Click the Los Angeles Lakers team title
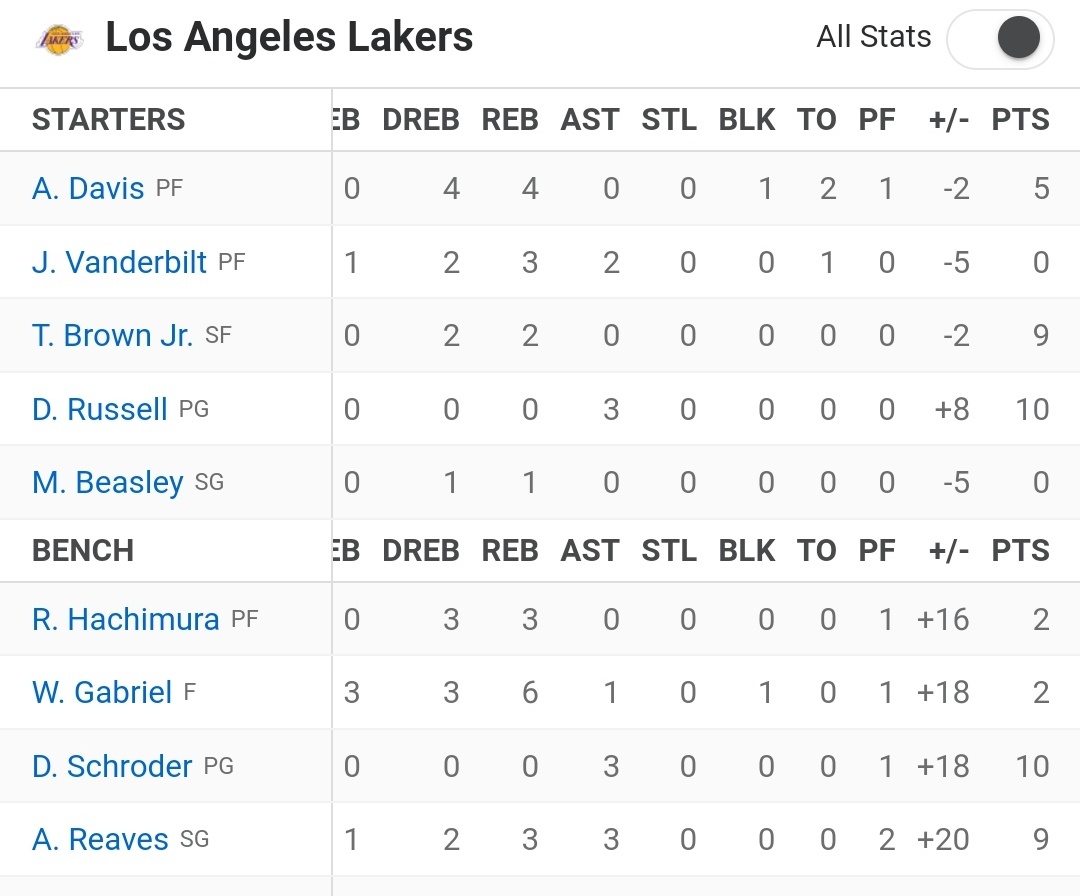This screenshot has height=896, width=1080. (289, 37)
